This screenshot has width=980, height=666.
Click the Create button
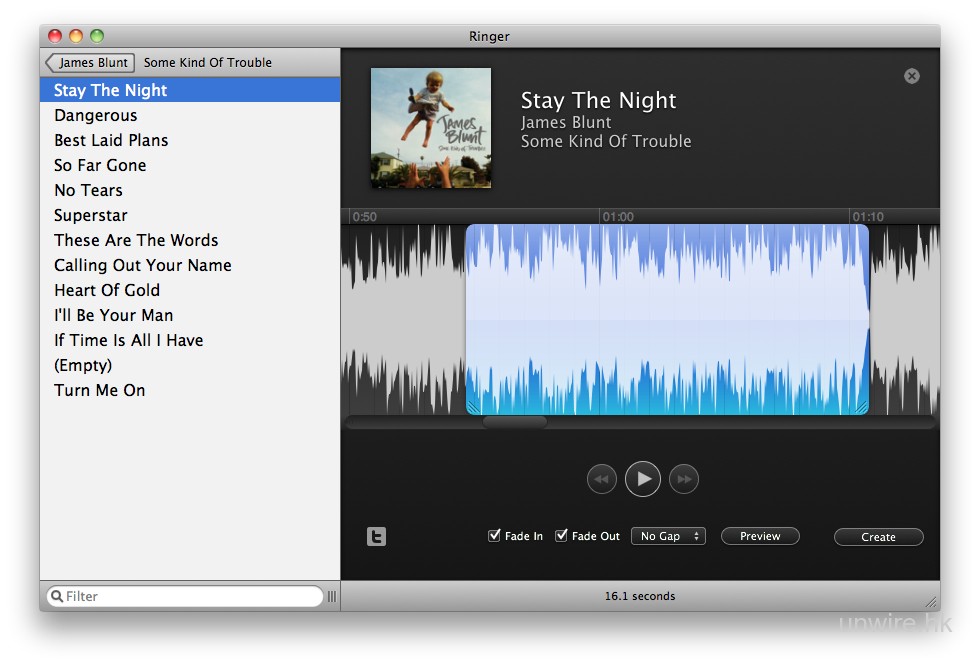coord(878,537)
